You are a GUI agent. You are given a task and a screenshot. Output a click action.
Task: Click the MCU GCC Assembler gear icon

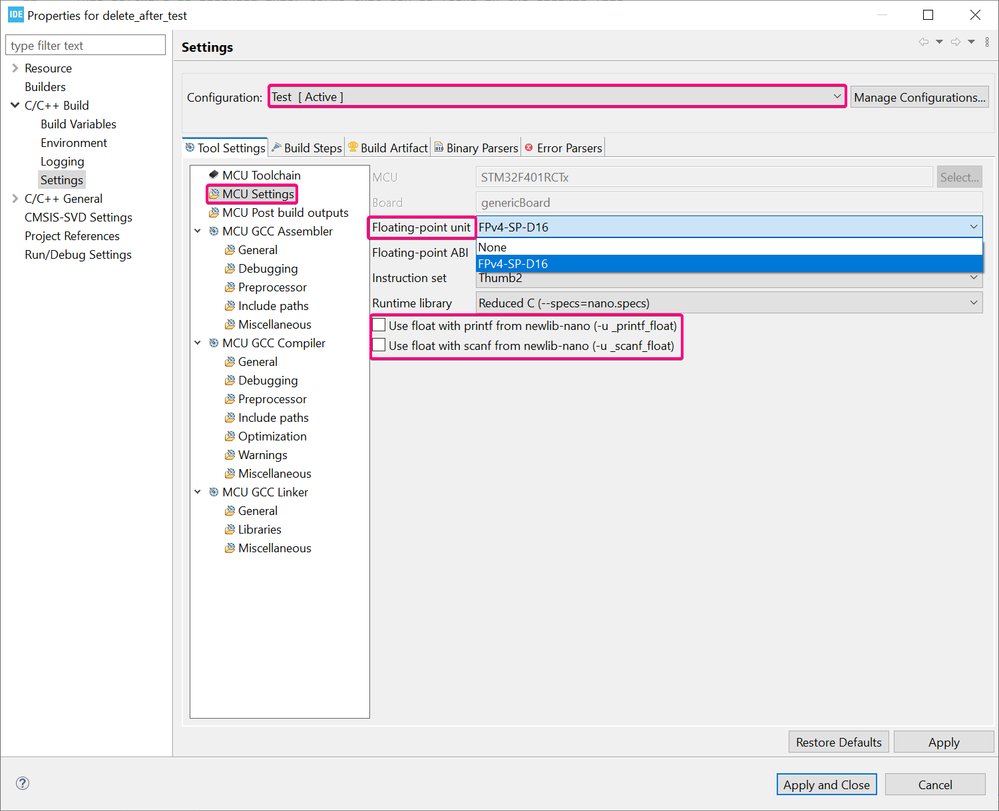coord(214,231)
